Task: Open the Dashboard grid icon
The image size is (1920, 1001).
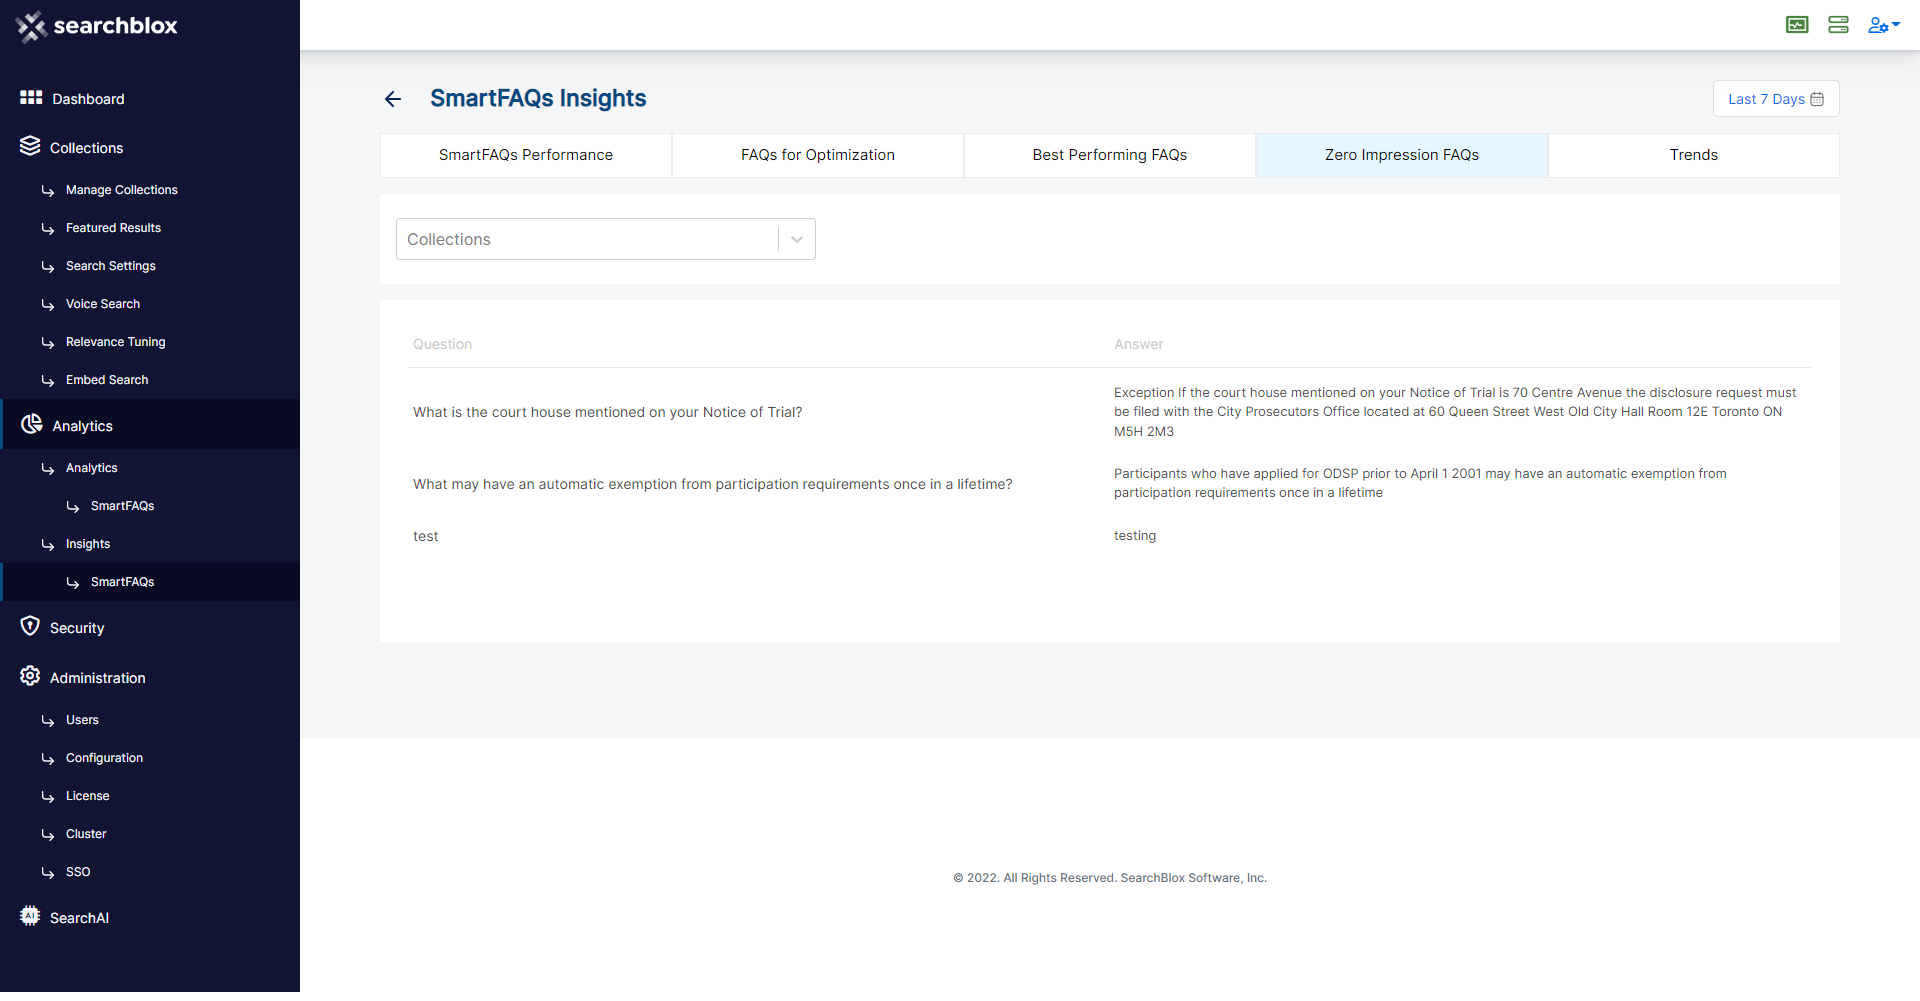Action: tap(31, 97)
